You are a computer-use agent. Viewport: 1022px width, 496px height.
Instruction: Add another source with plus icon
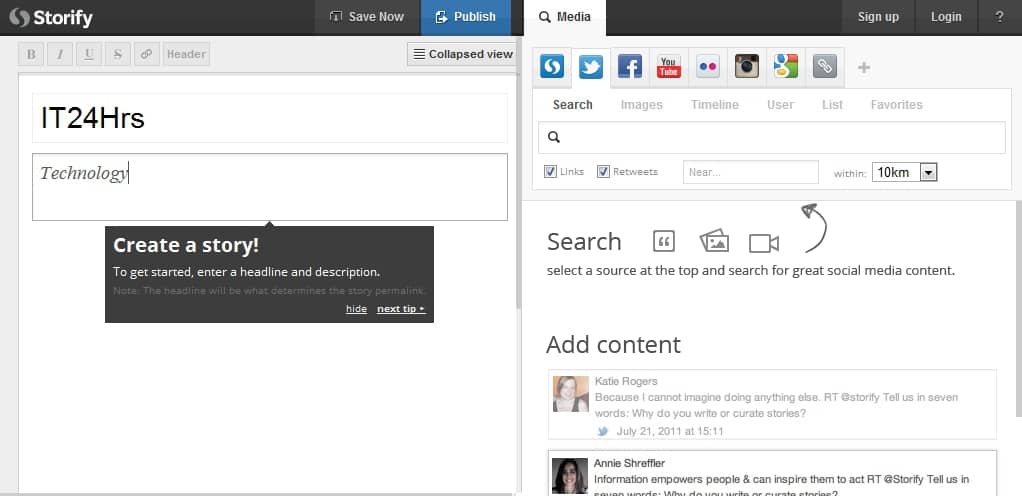pyautogui.click(x=864, y=68)
